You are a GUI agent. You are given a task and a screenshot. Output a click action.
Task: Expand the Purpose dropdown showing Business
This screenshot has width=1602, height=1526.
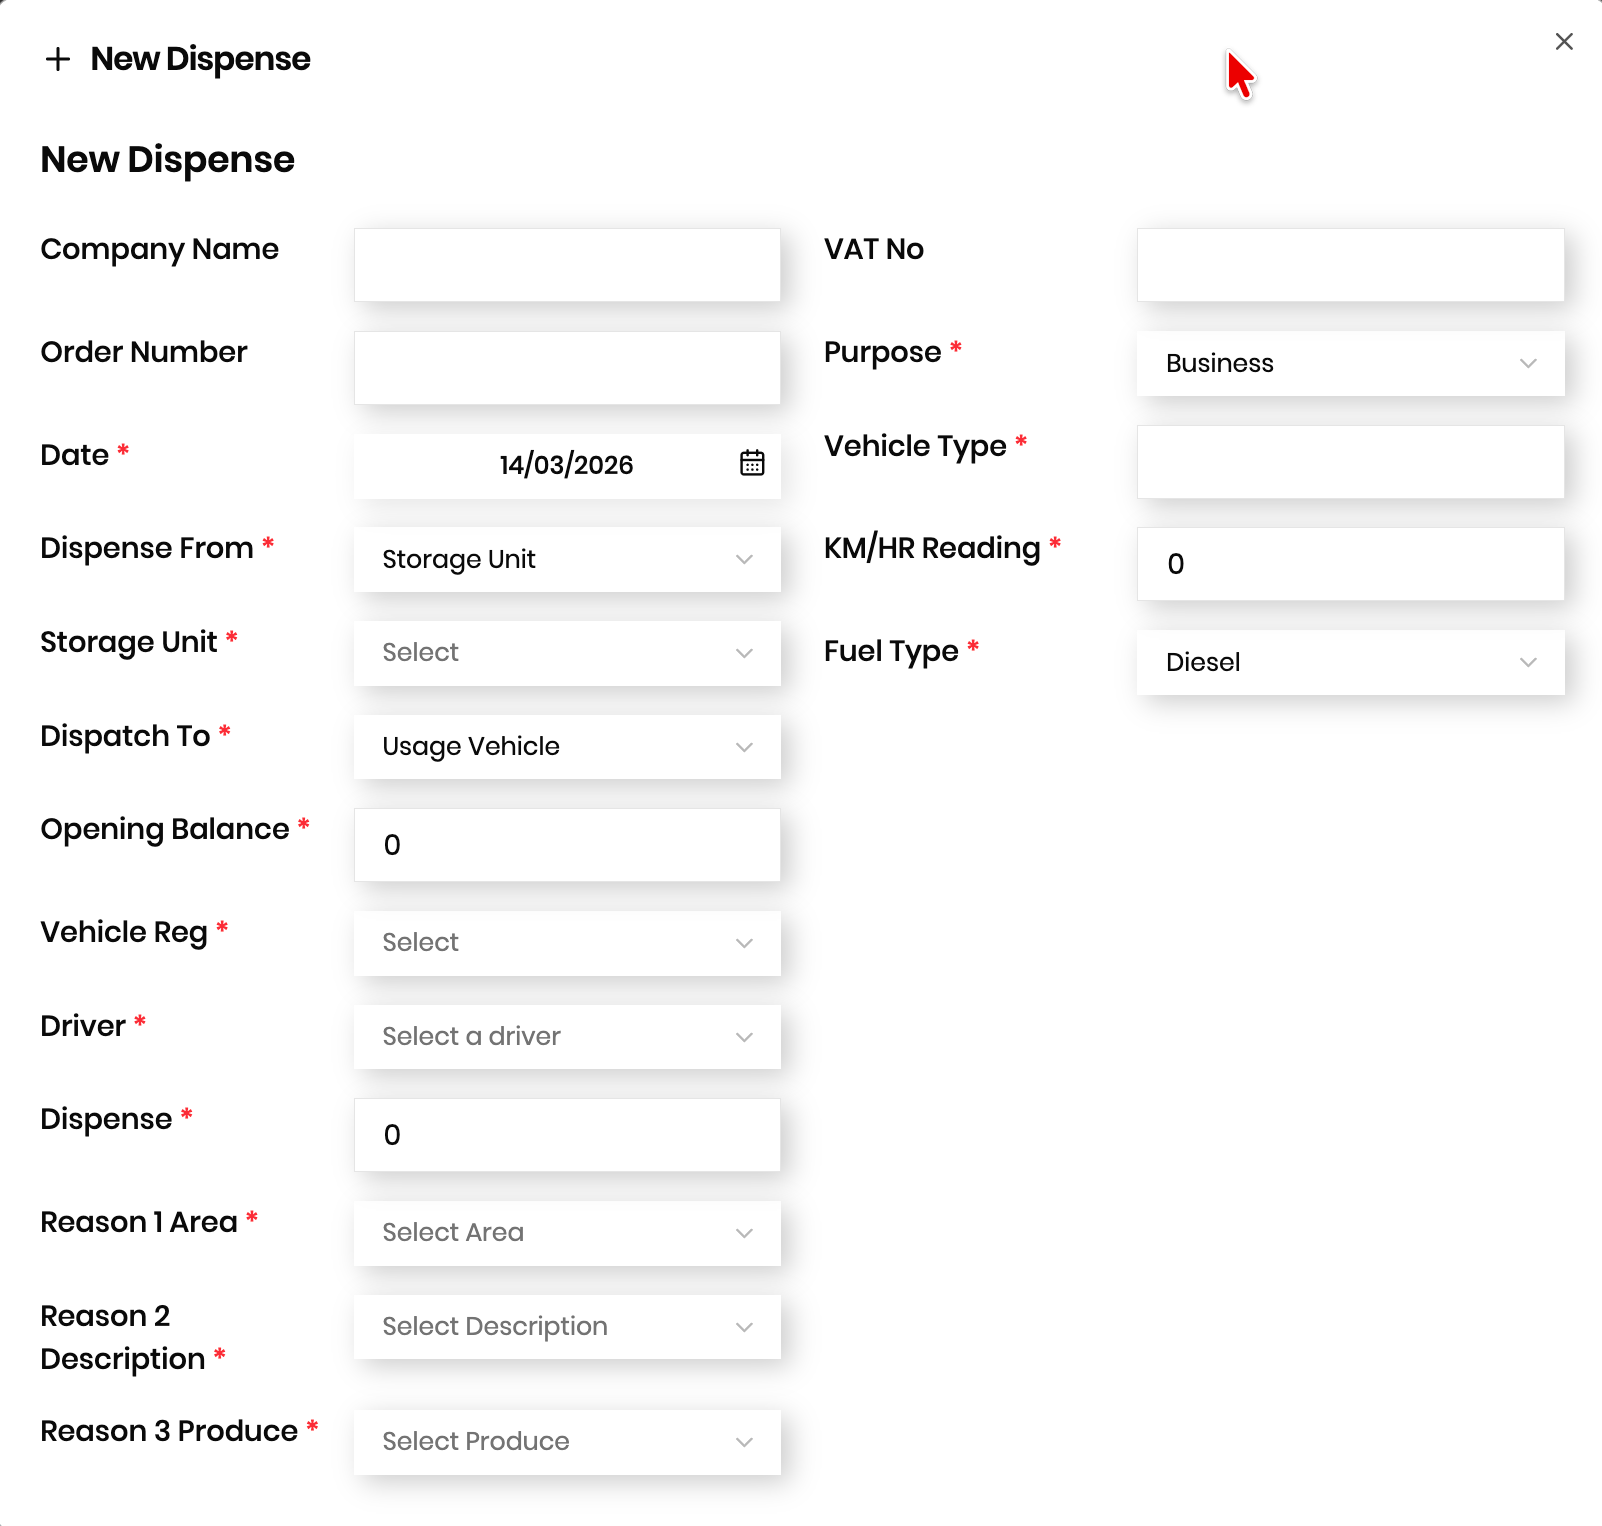(1350, 363)
